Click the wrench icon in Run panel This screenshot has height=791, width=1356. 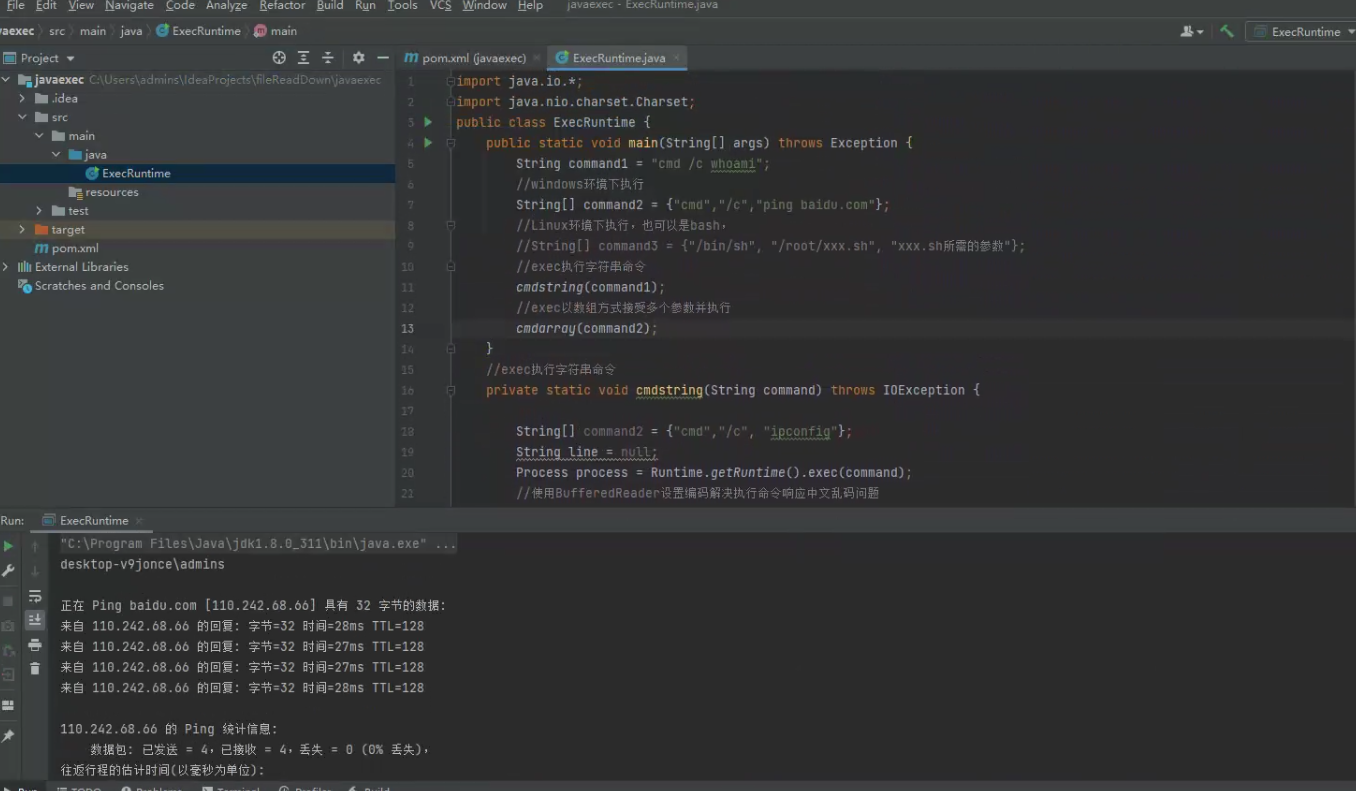[8, 570]
